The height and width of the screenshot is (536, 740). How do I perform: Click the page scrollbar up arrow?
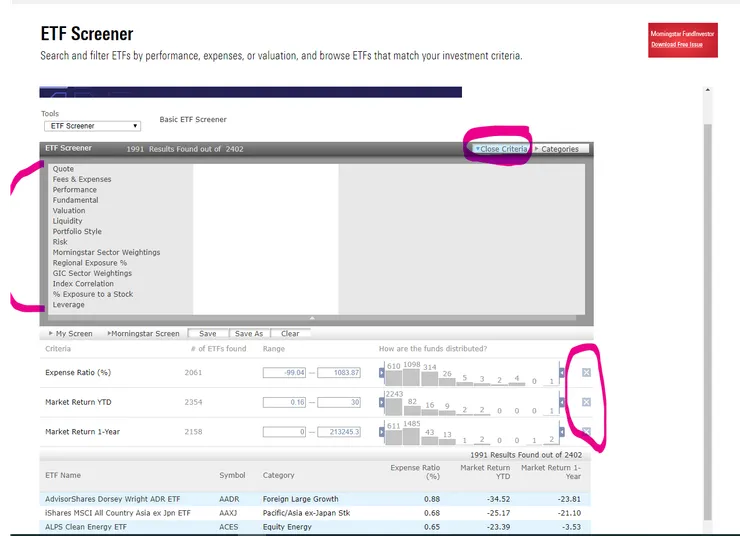(707, 90)
